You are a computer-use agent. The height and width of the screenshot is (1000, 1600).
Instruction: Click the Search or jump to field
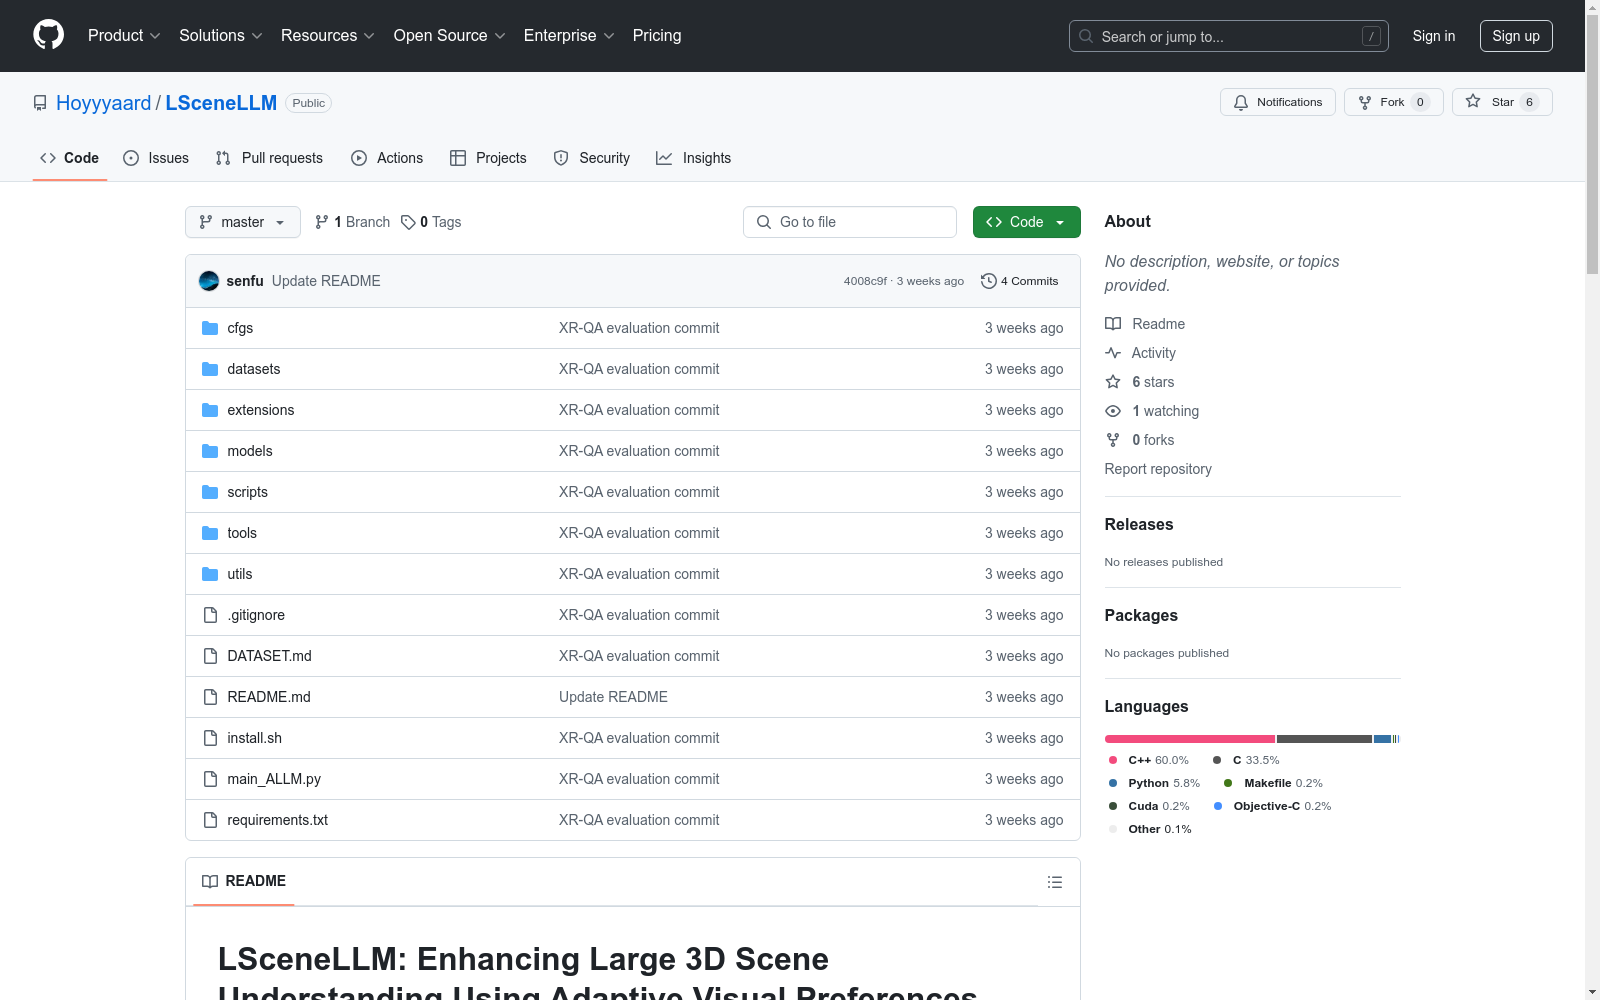pos(1229,36)
